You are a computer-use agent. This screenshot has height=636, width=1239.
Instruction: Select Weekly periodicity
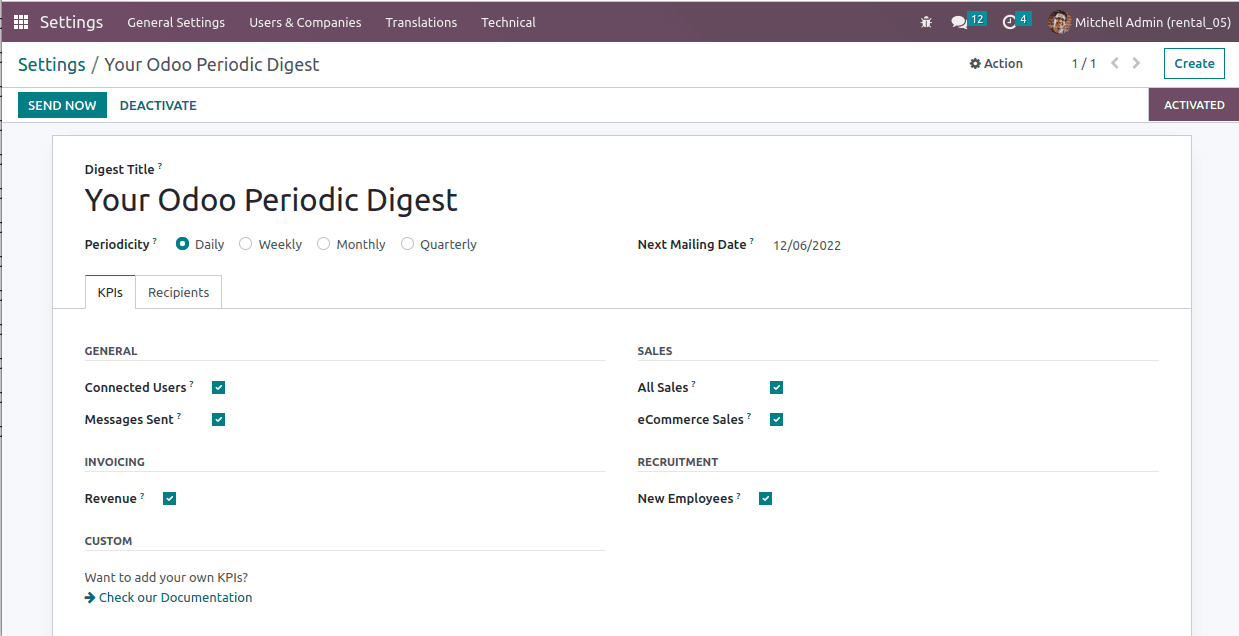(245, 244)
